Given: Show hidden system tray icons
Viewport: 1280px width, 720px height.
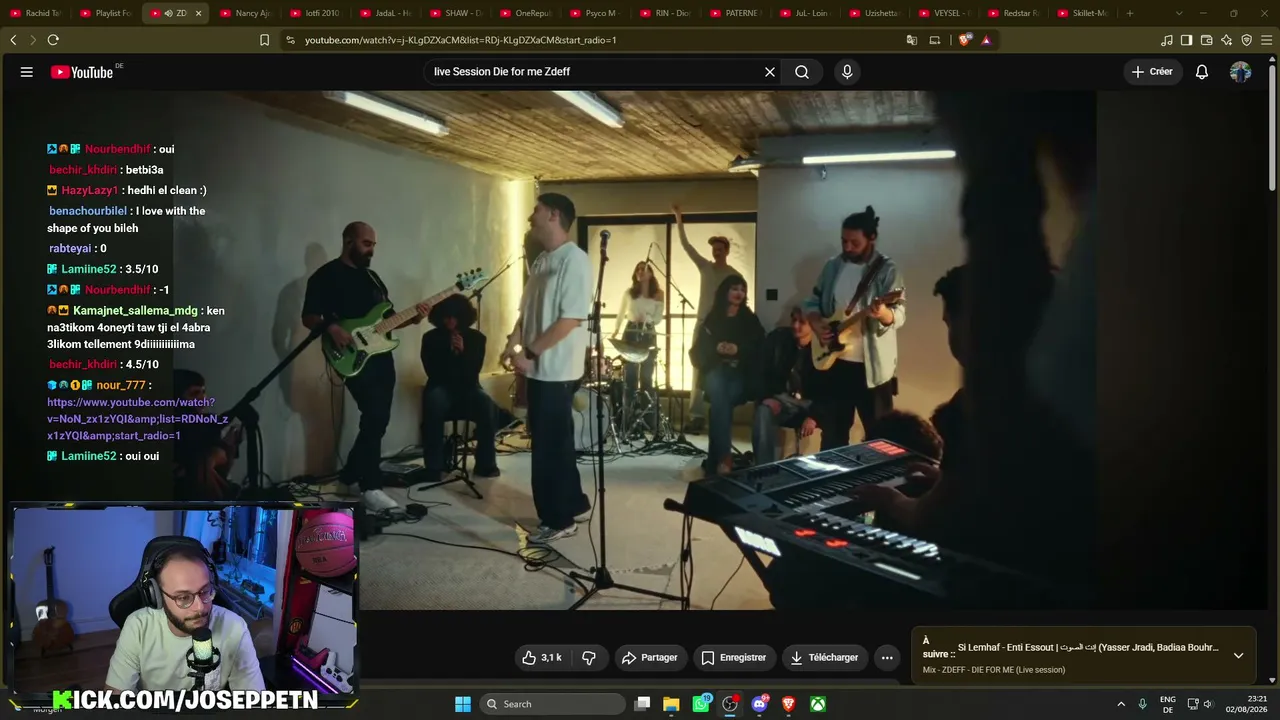Looking at the screenshot, I should (1121, 704).
